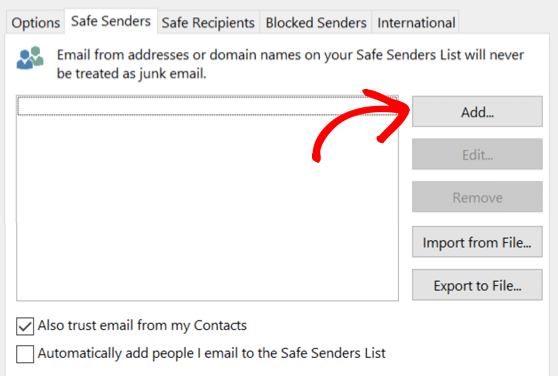The image size is (558, 376).
Task: Click empty area of Safe Senders list box
Action: [x=207, y=208]
